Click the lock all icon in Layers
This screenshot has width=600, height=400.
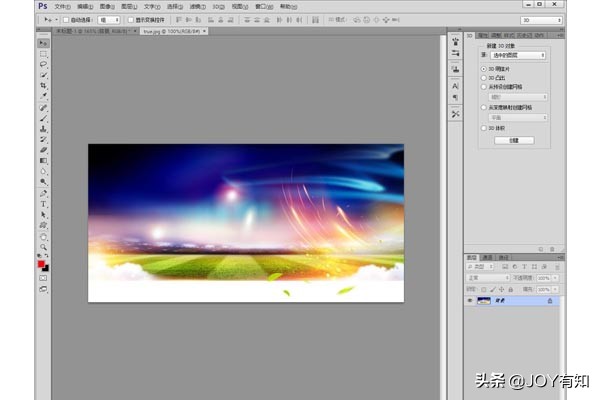pos(510,289)
